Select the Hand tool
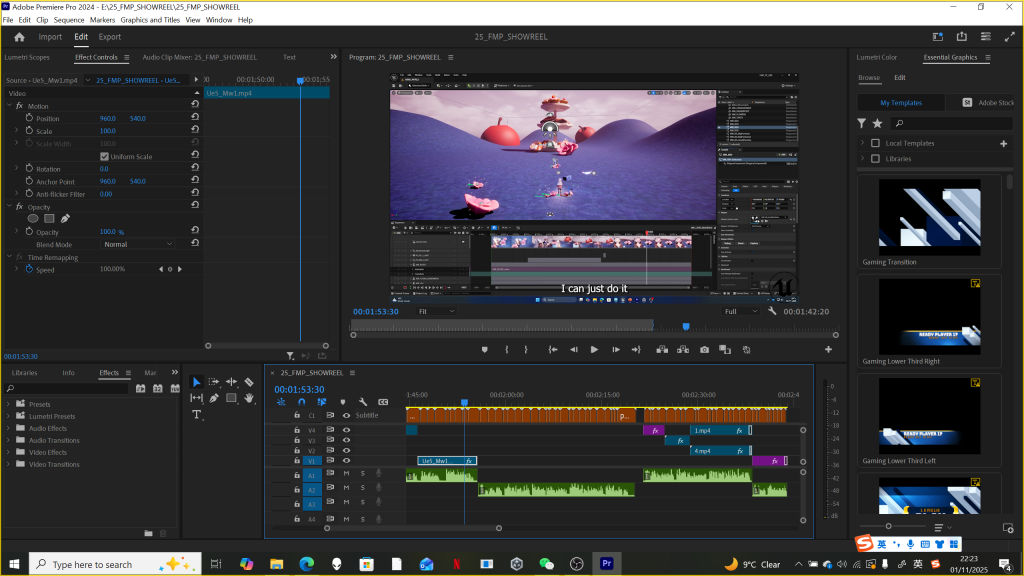The width and height of the screenshot is (1024, 576). click(x=249, y=398)
